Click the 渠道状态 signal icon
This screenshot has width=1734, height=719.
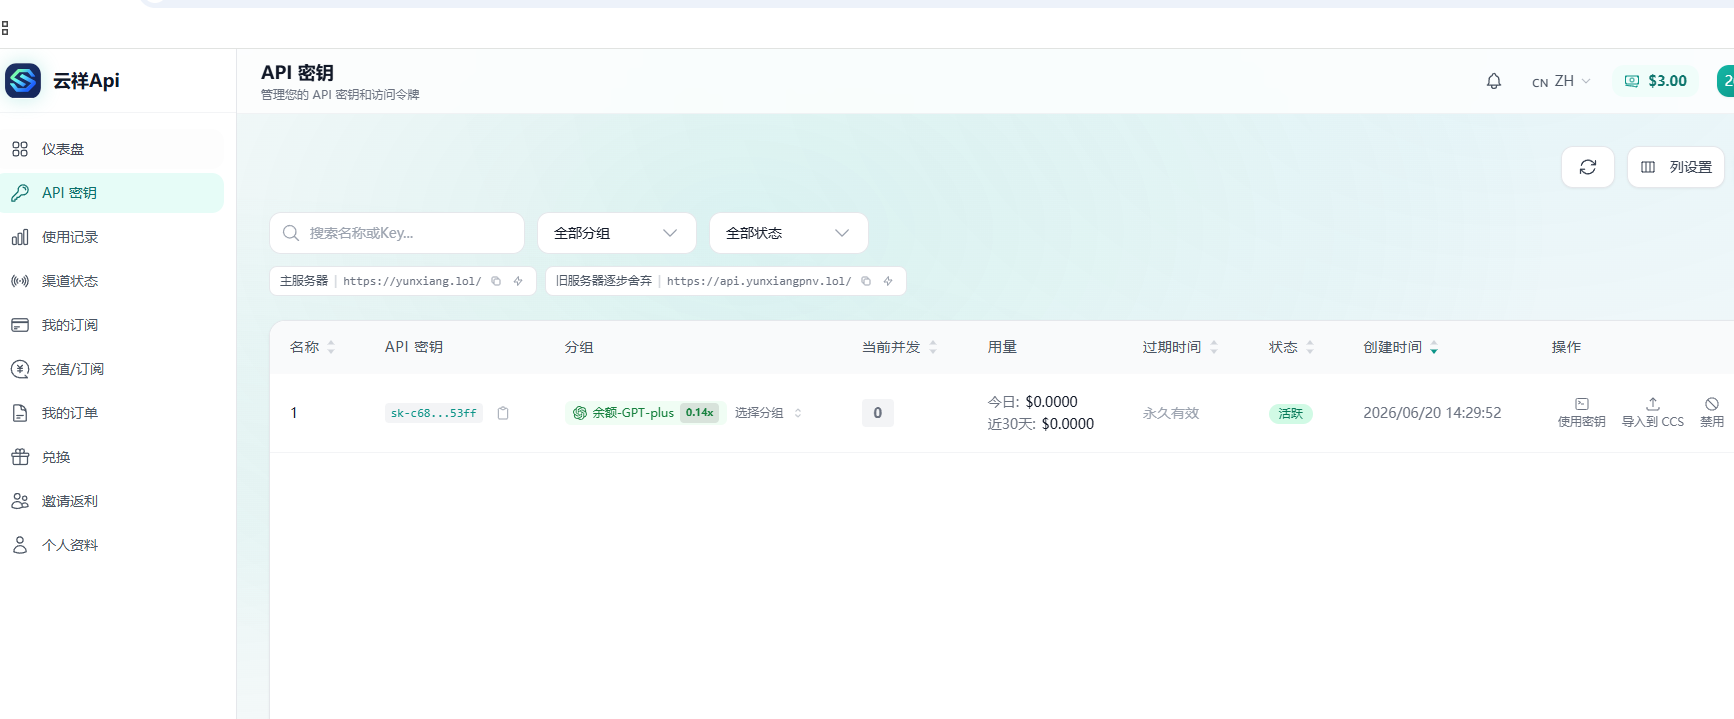(x=20, y=281)
